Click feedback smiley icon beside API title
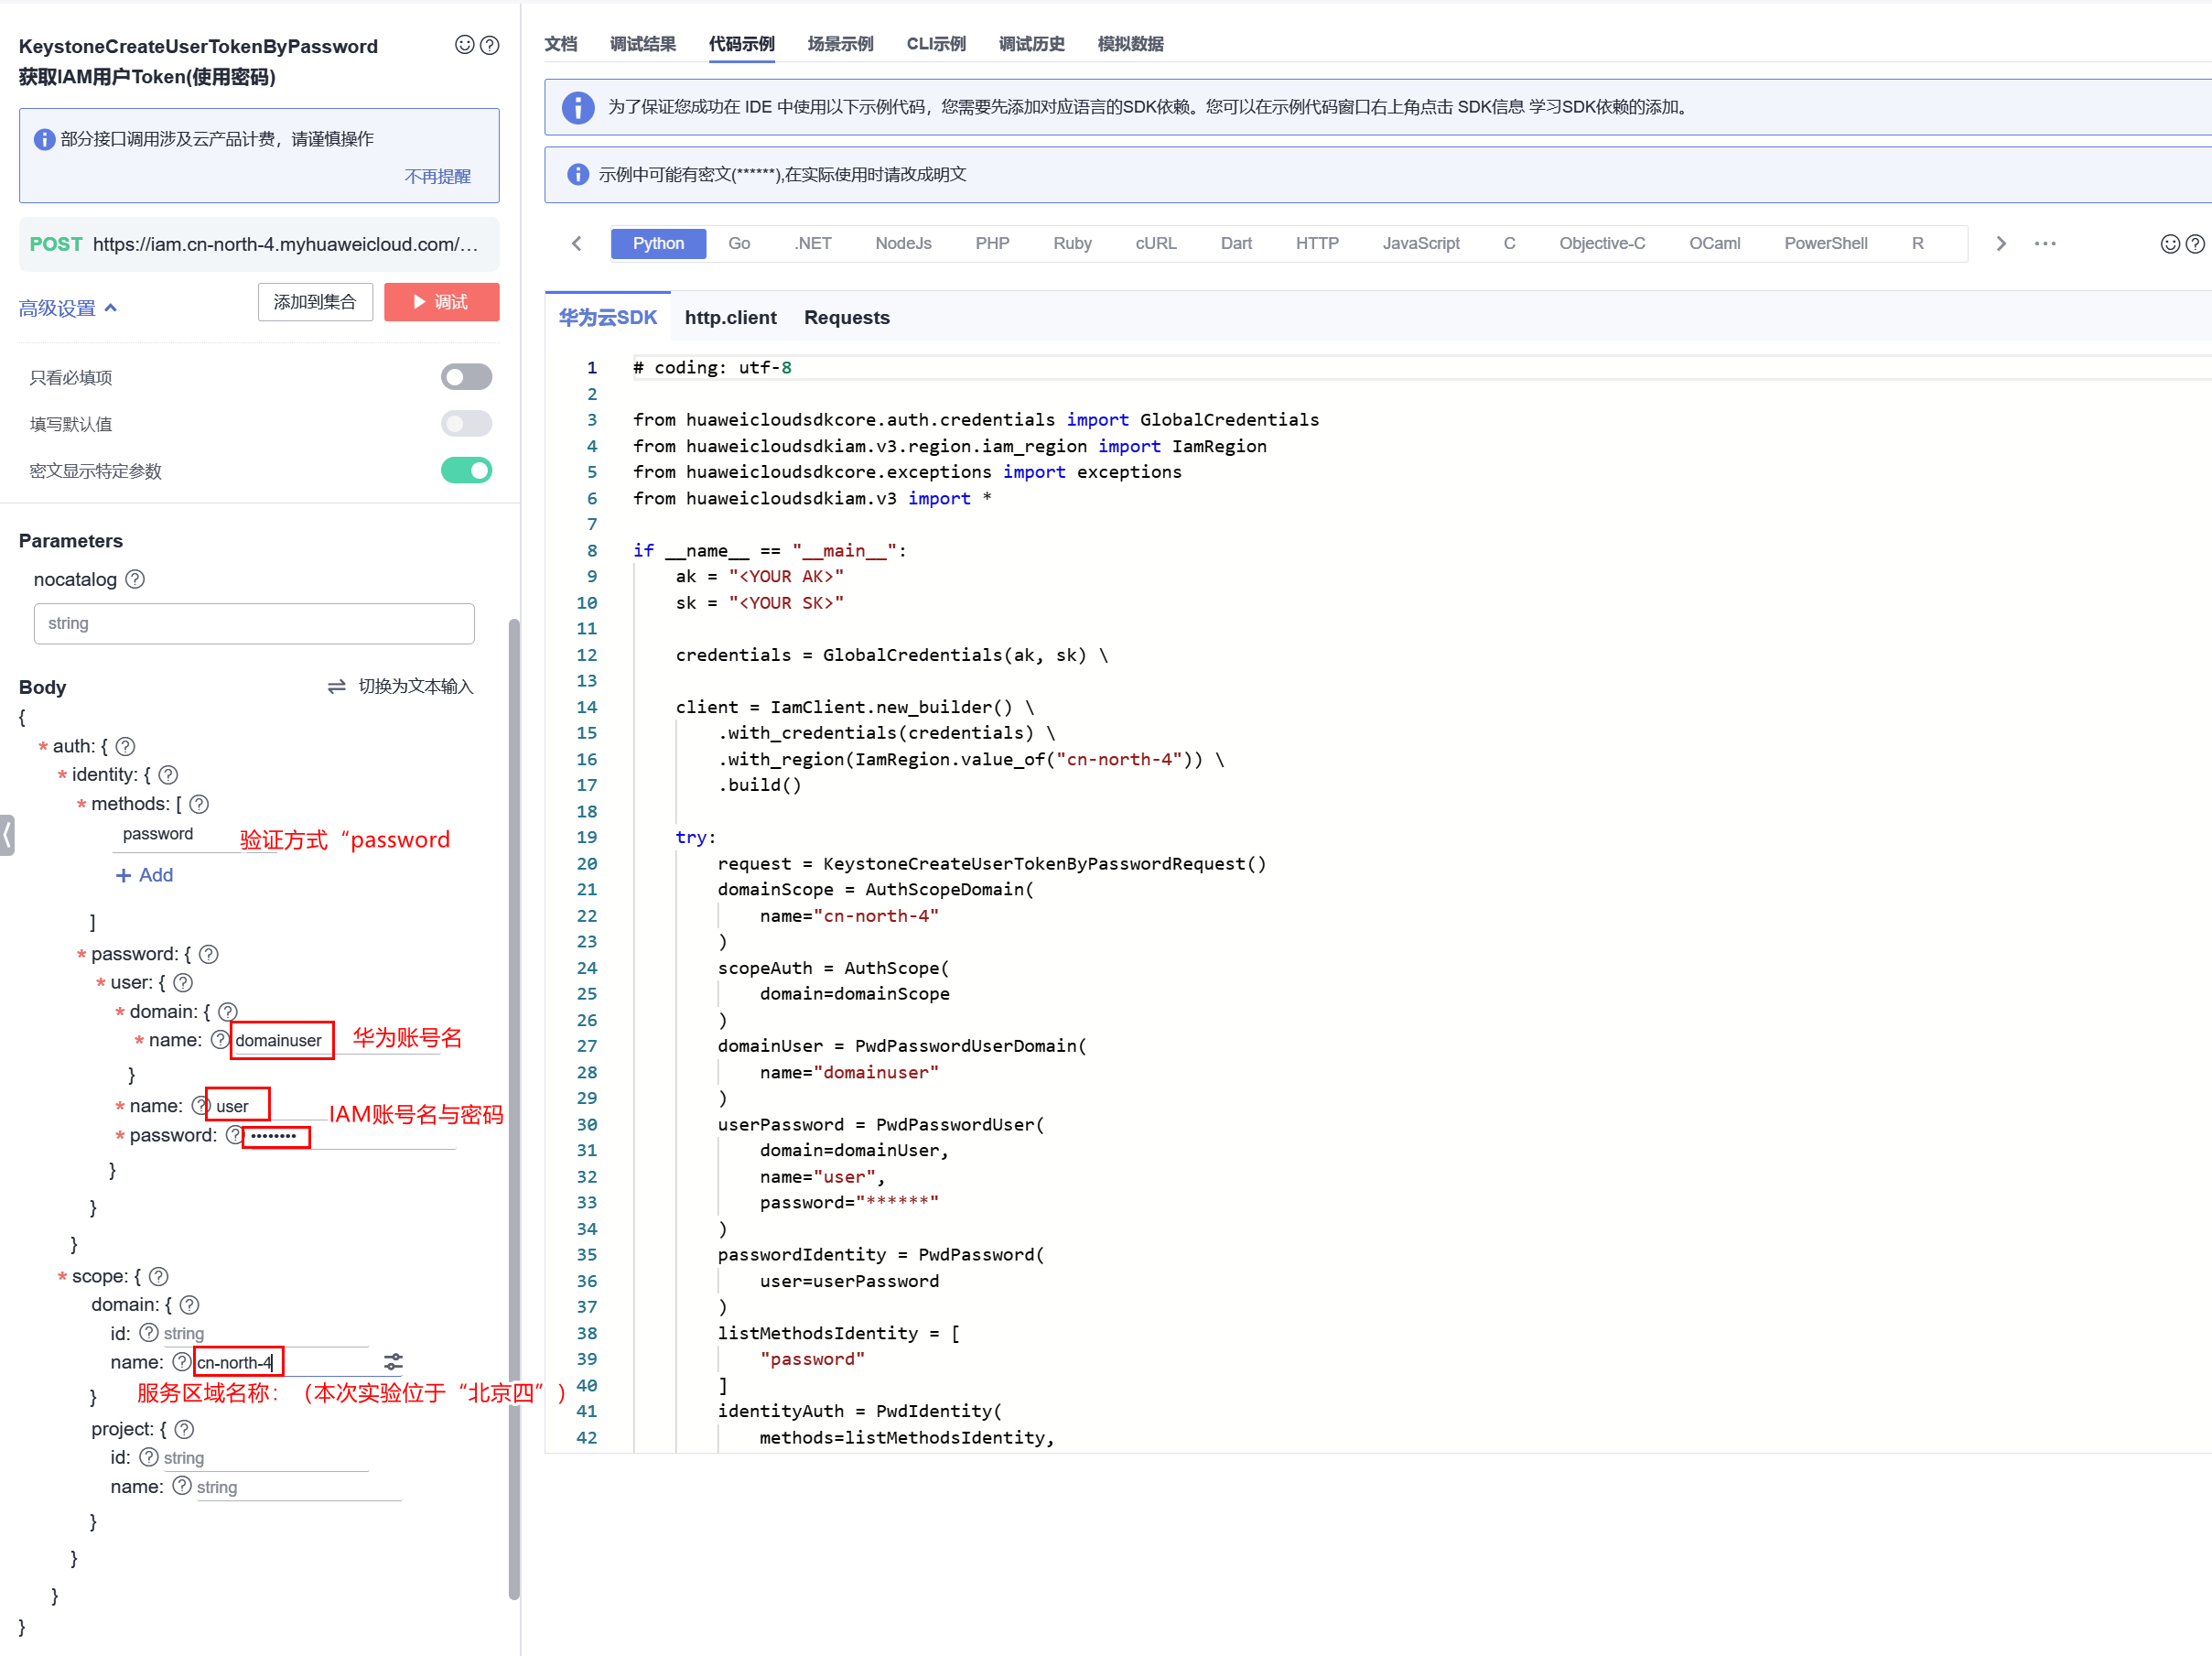The image size is (2212, 1656). pyautogui.click(x=464, y=45)
